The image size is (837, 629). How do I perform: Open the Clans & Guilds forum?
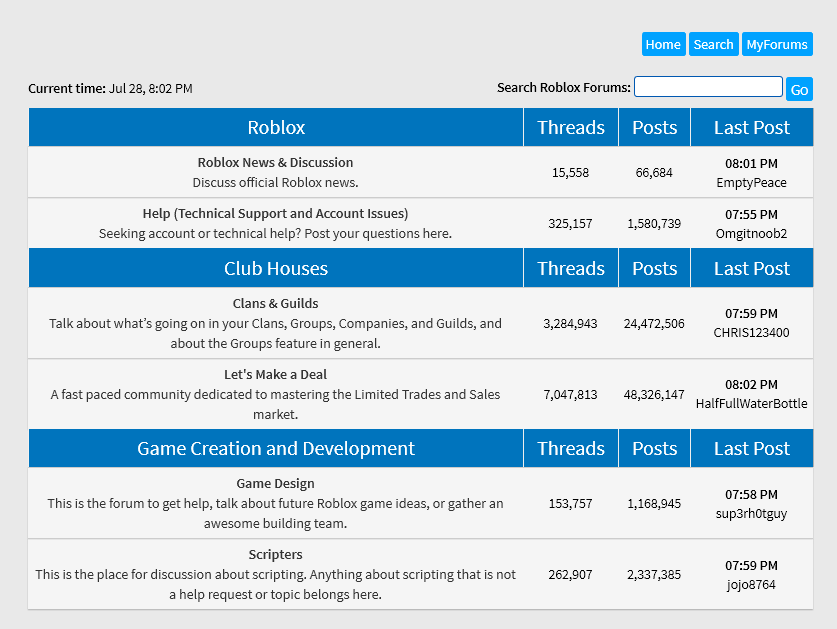coord(275,303)
